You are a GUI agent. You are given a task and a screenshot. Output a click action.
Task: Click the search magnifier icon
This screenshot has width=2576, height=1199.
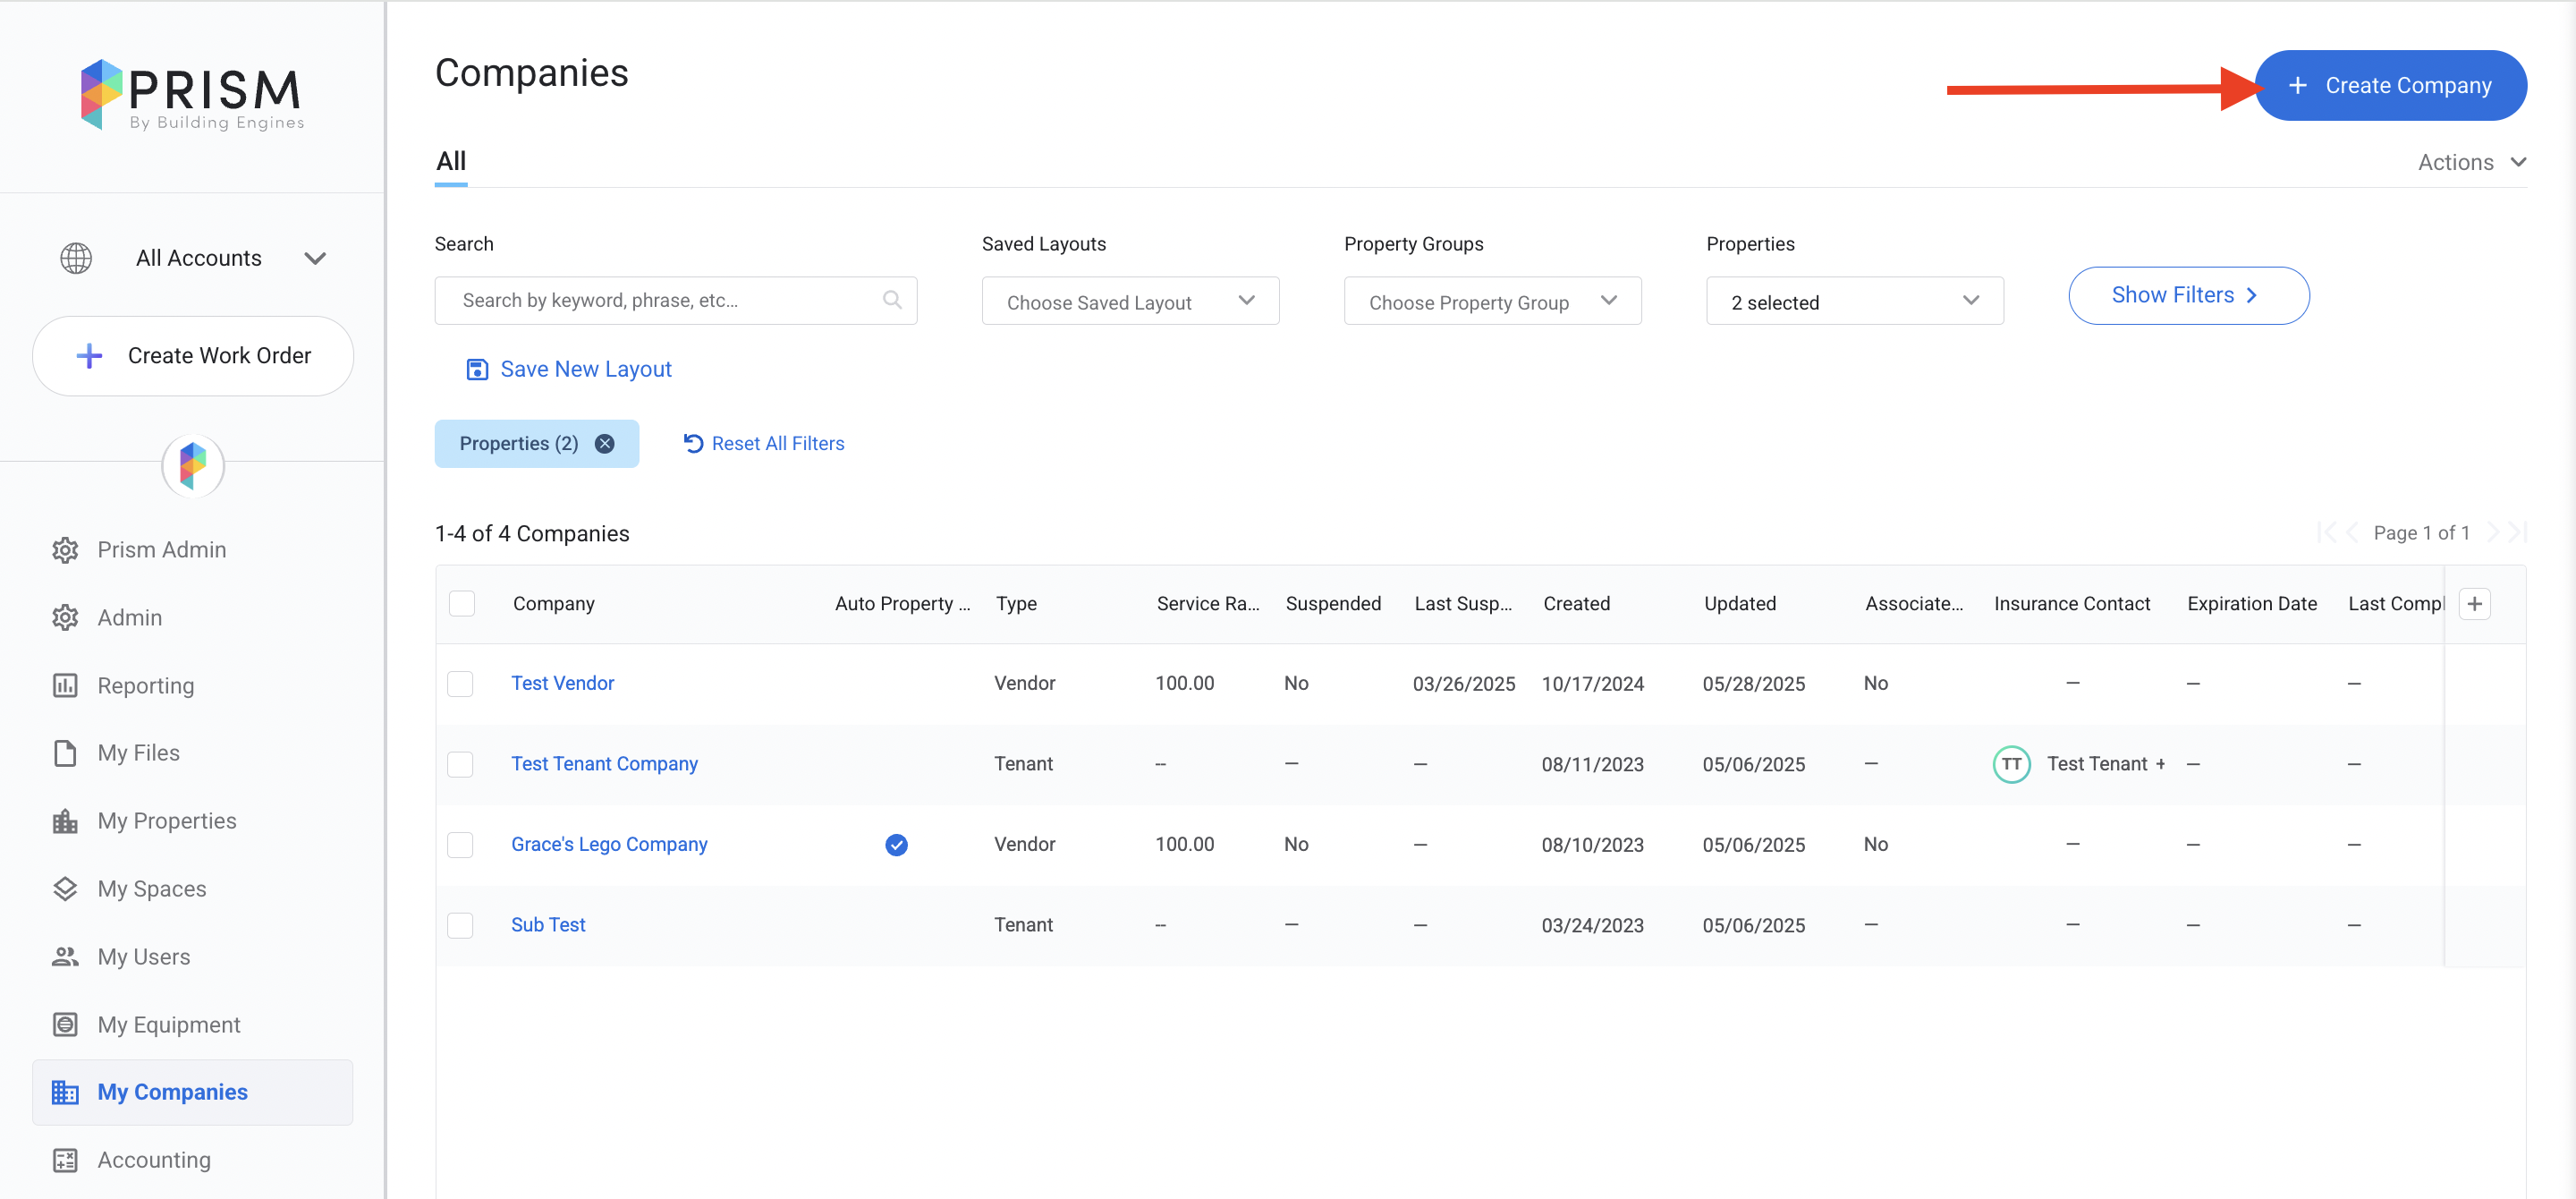892,300
